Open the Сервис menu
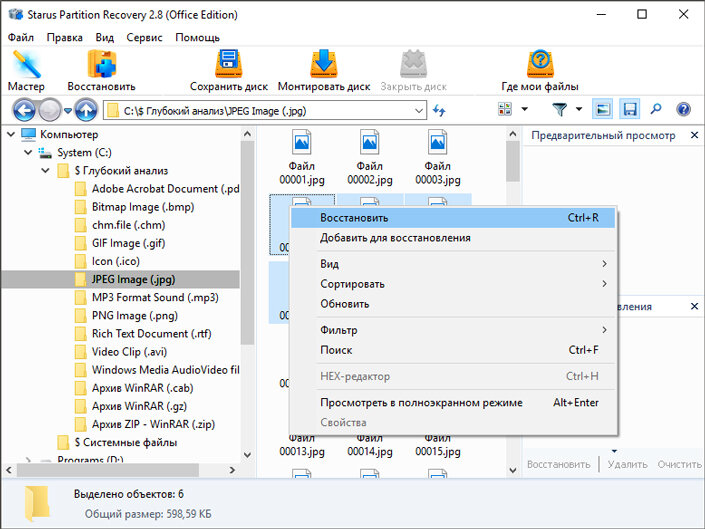Viewport: 705px width, 529px height. (x=144, y=38)
